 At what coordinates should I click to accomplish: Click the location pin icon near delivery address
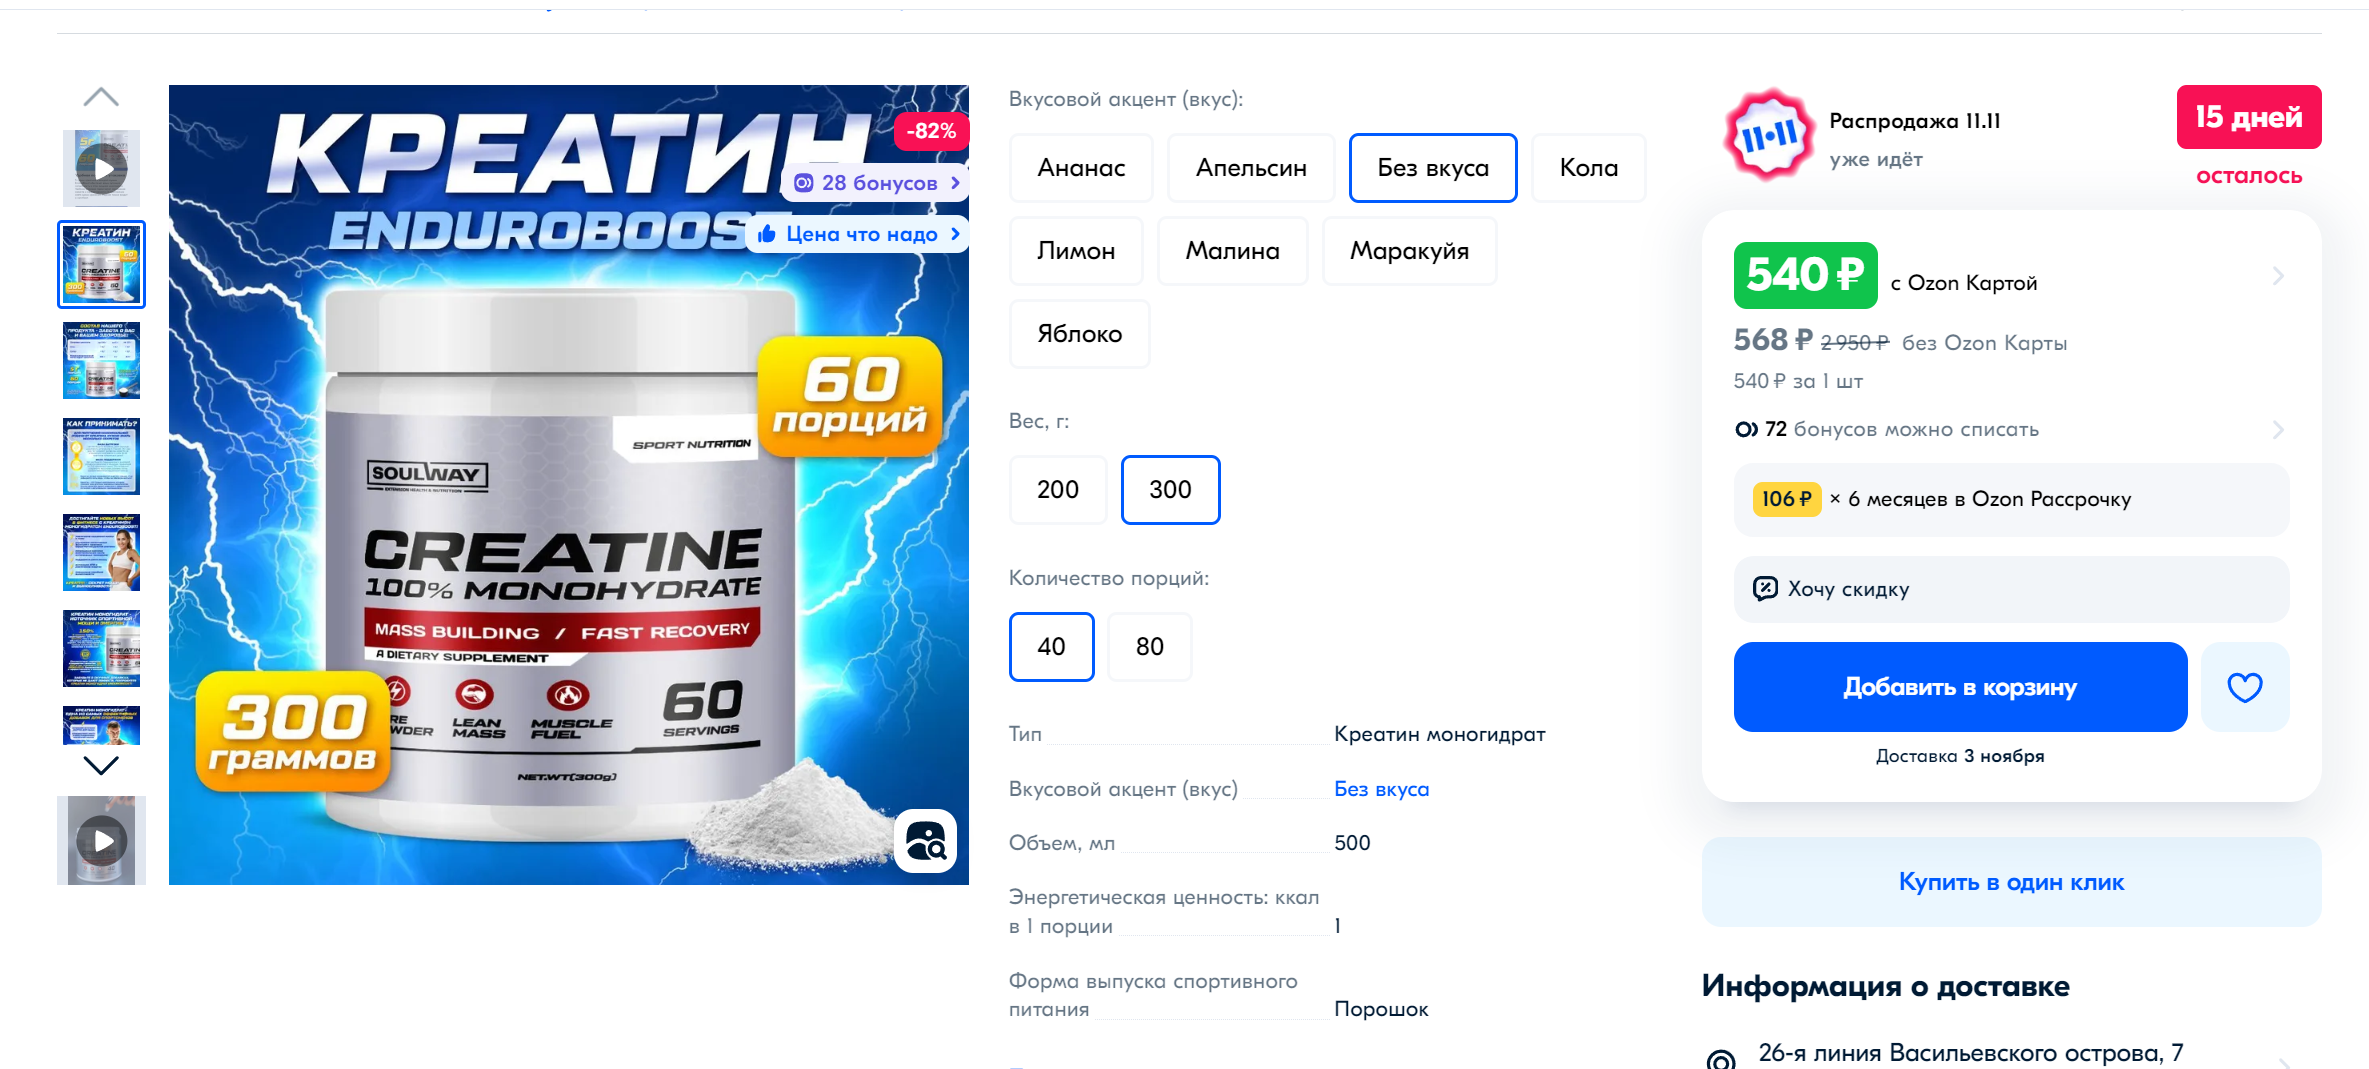pyautogui.click(x=1721, y=1059)
